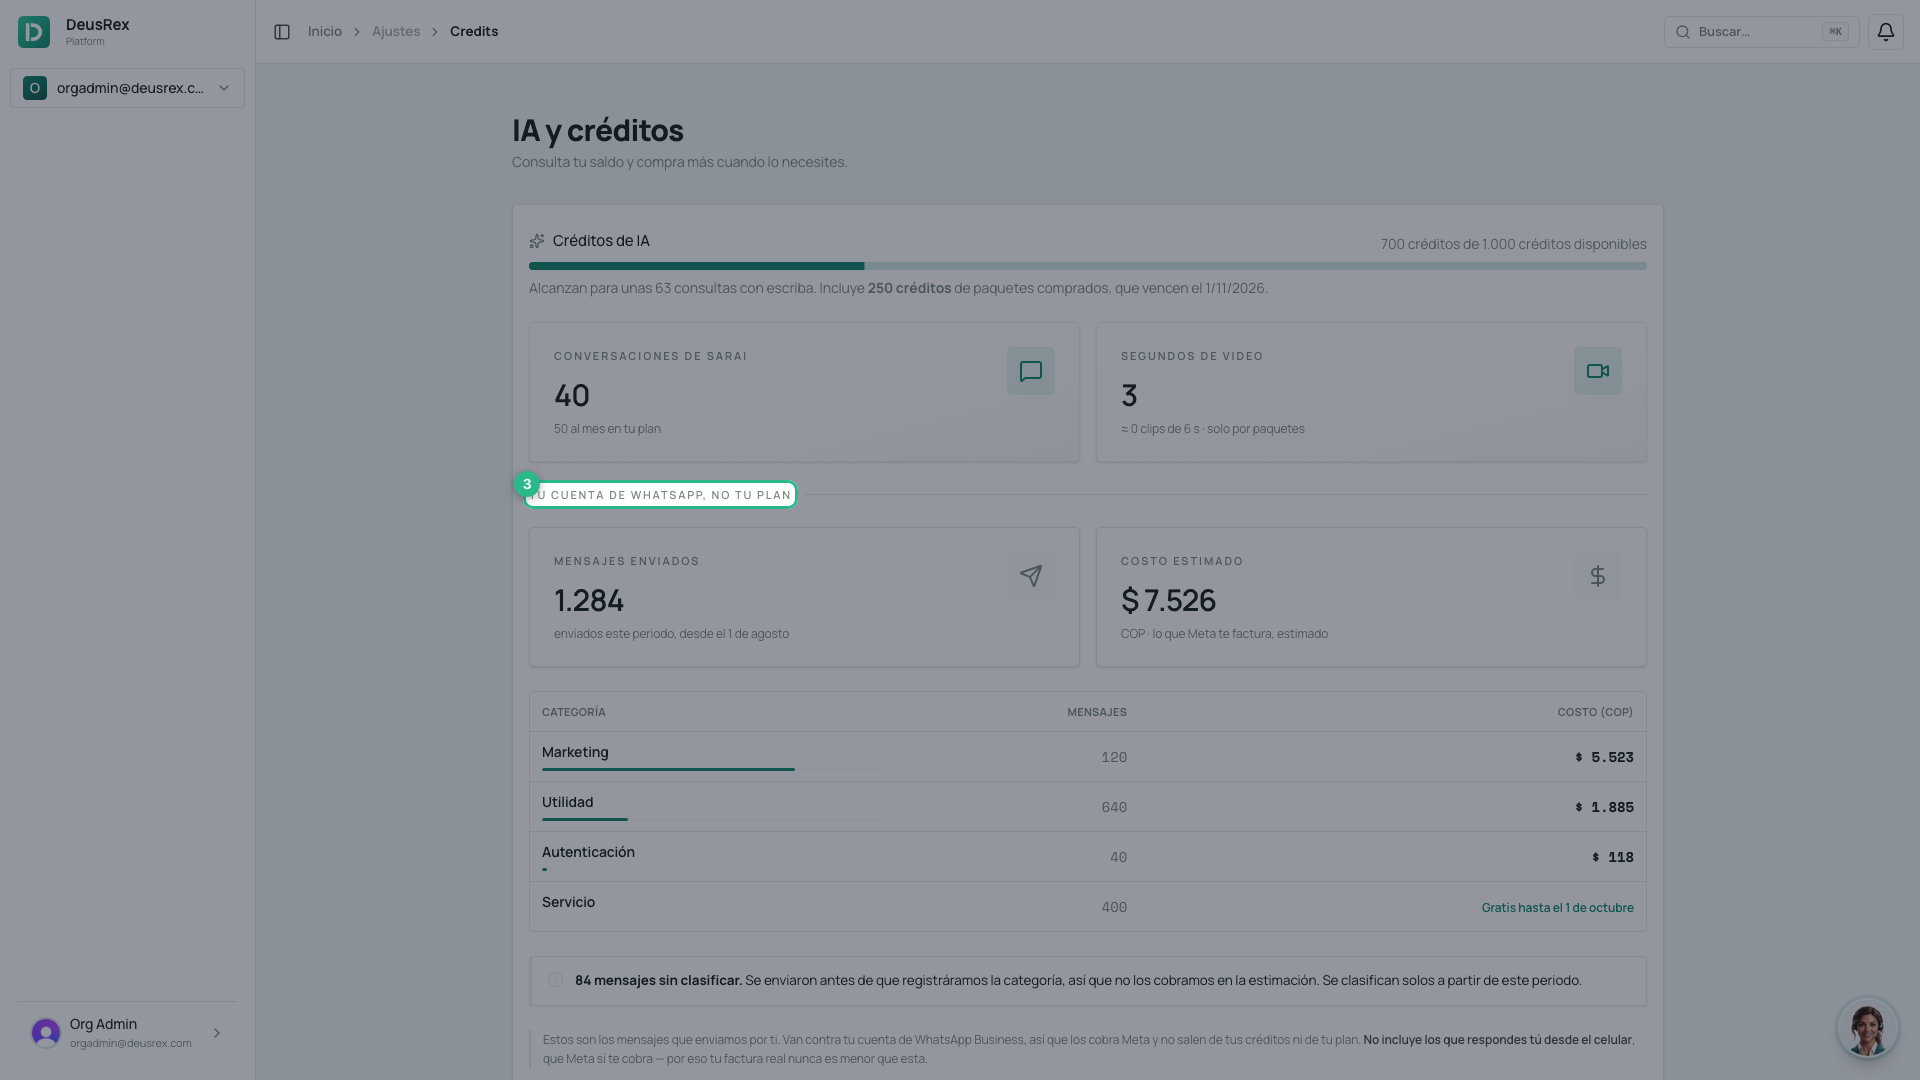Select the Autenticación category row label
This screenshot has height=1080, width=1920.
588,852
